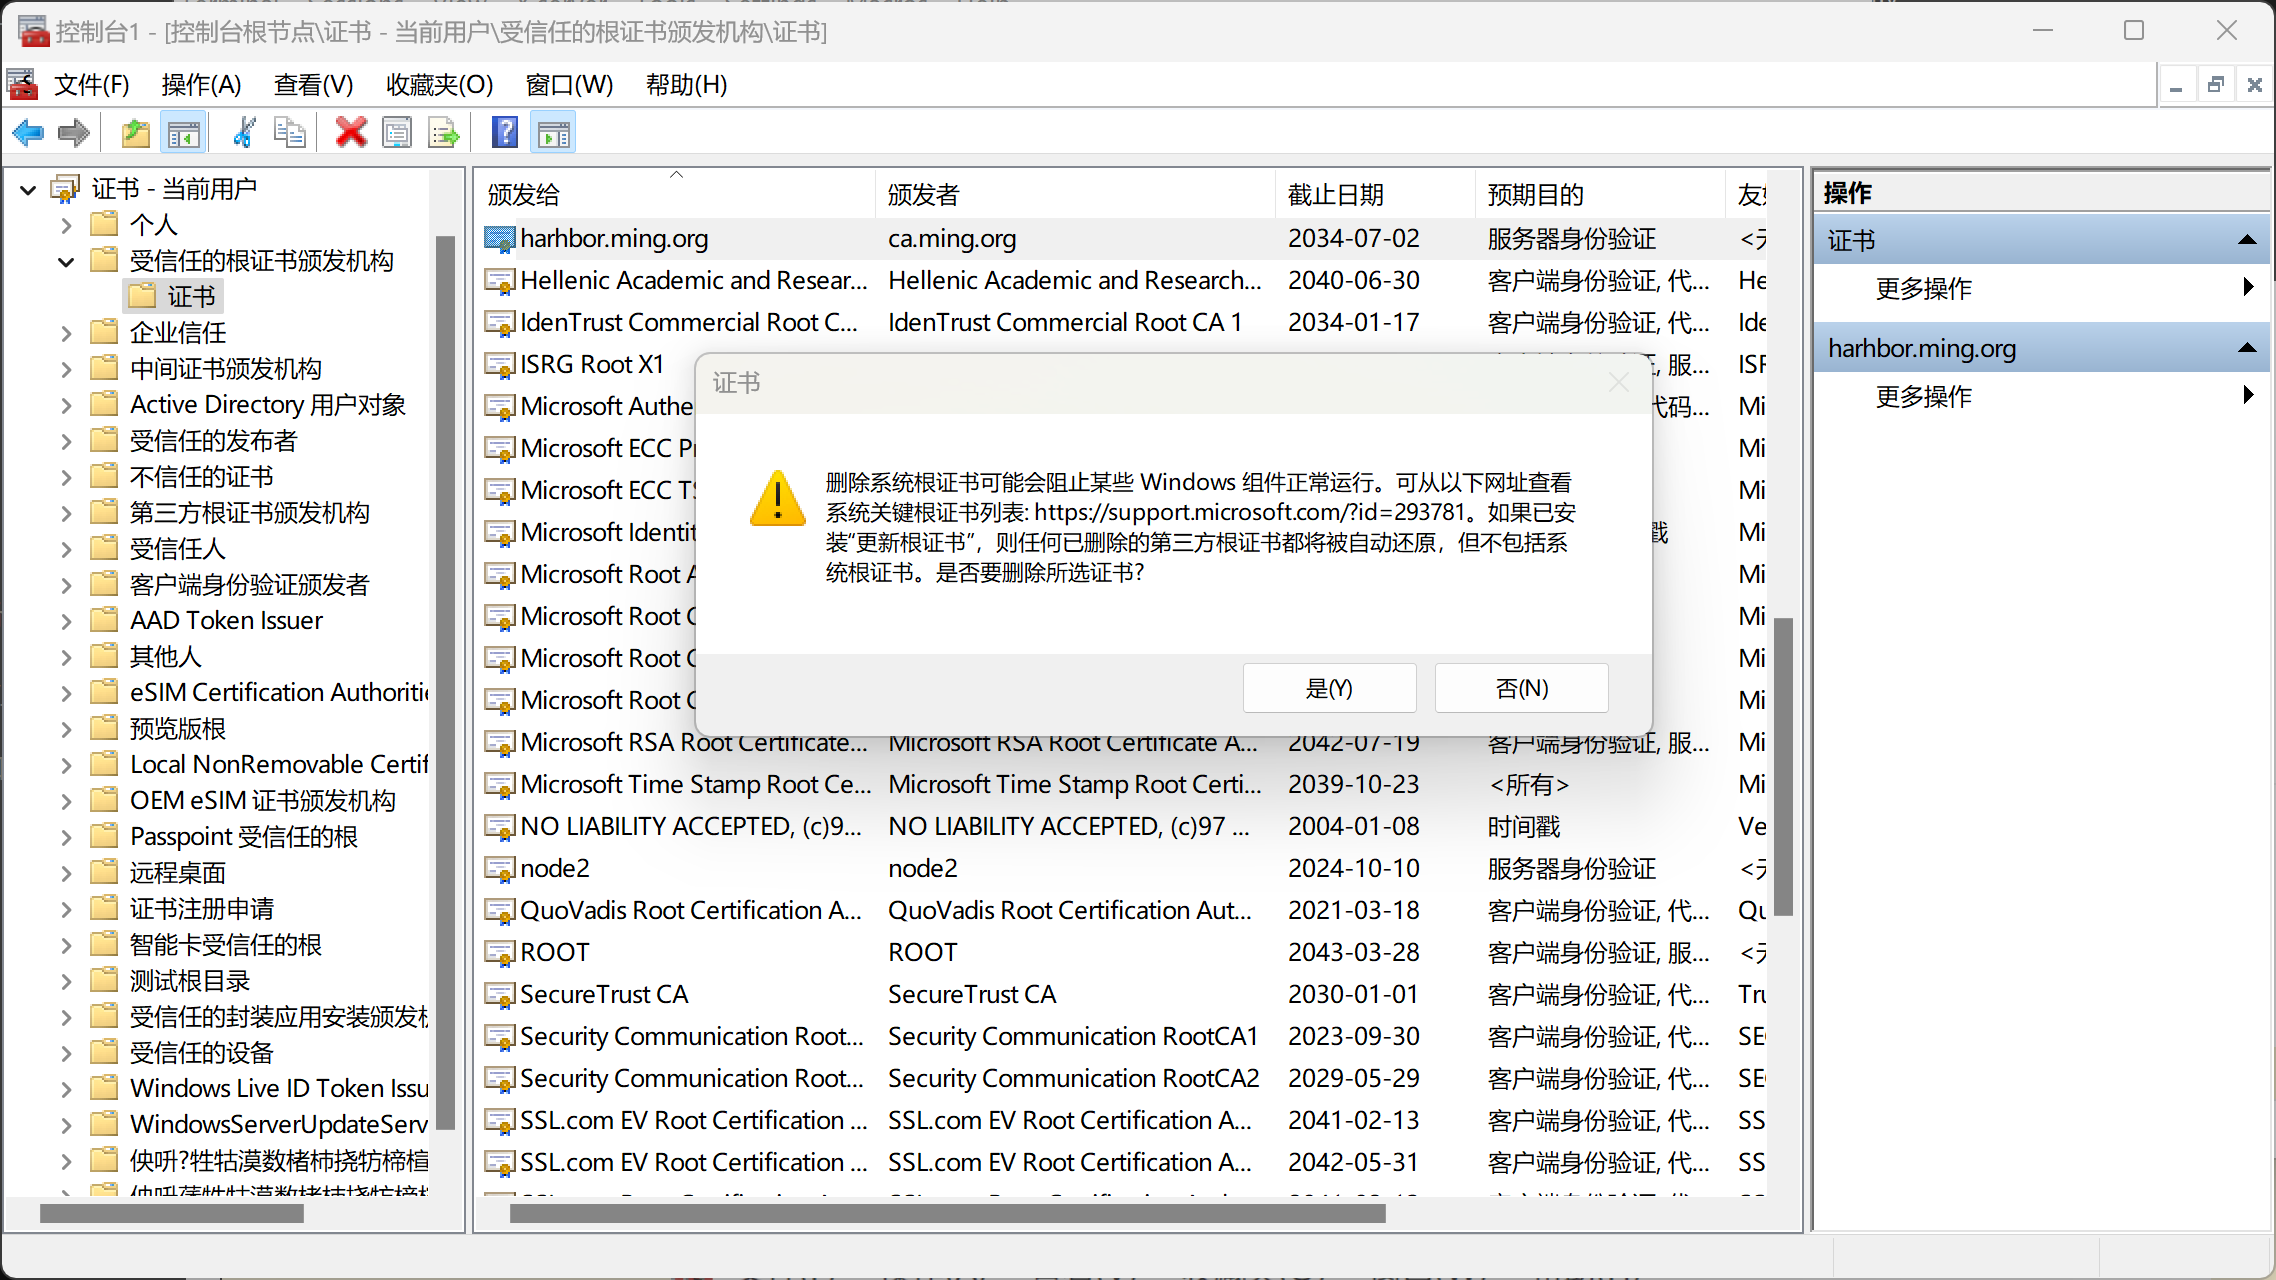Collapse the harhbor.ming.org actions section

pyautogui.click(x=2247, y=348)
